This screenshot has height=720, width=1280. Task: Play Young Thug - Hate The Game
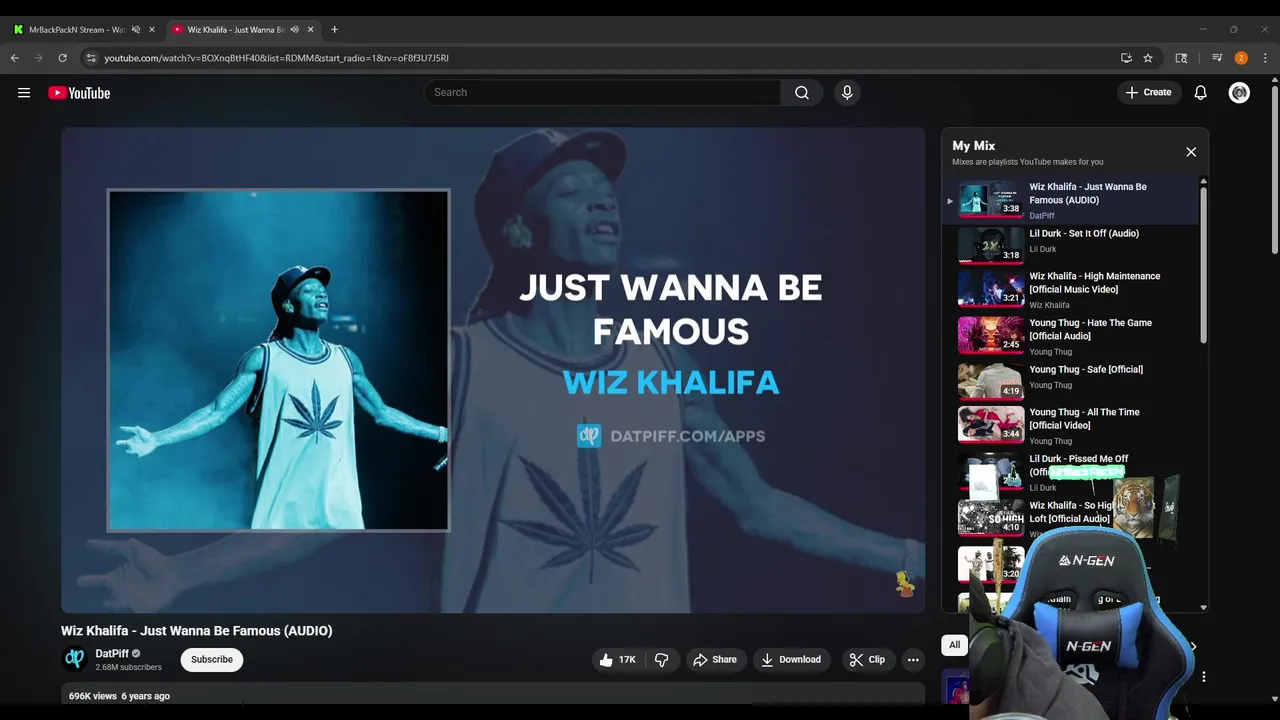click(1070, 336)
